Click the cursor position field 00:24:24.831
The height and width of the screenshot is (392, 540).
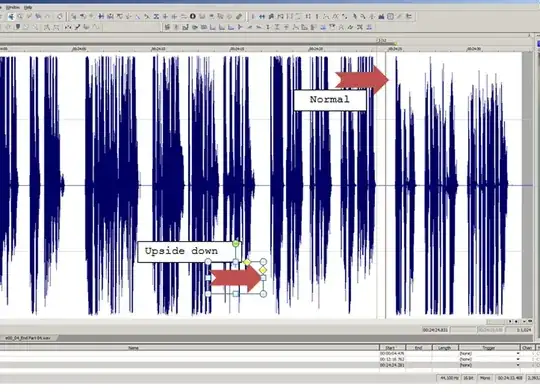click(435, 330)
